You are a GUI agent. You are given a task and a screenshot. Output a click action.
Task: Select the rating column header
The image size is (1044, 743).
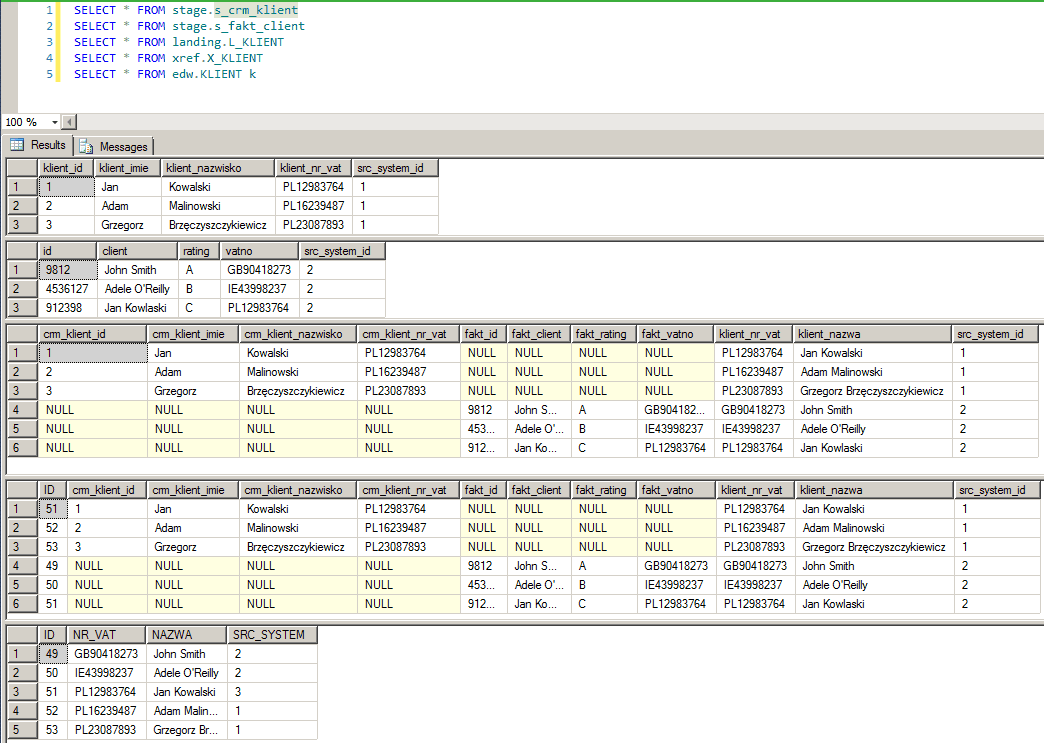click(x=198, y=251)
